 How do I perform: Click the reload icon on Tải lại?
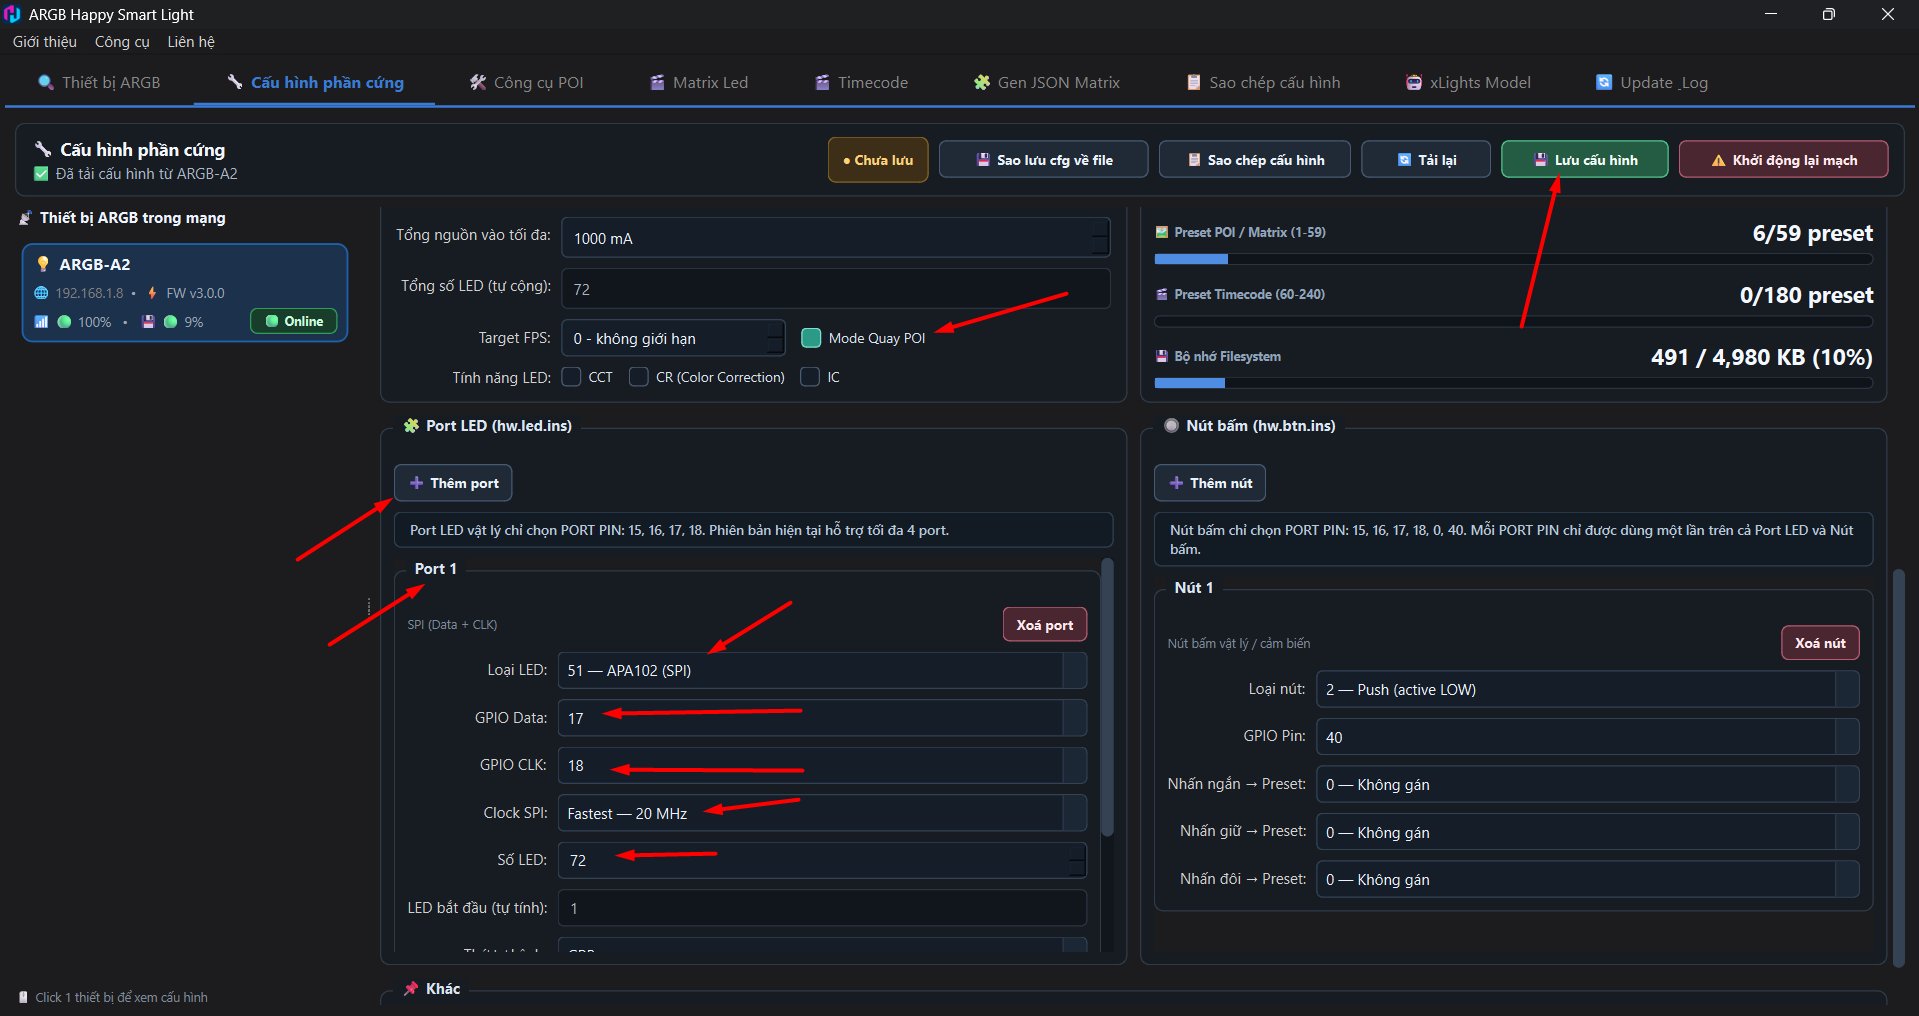pyautogui.click(x=1404, y=160)
